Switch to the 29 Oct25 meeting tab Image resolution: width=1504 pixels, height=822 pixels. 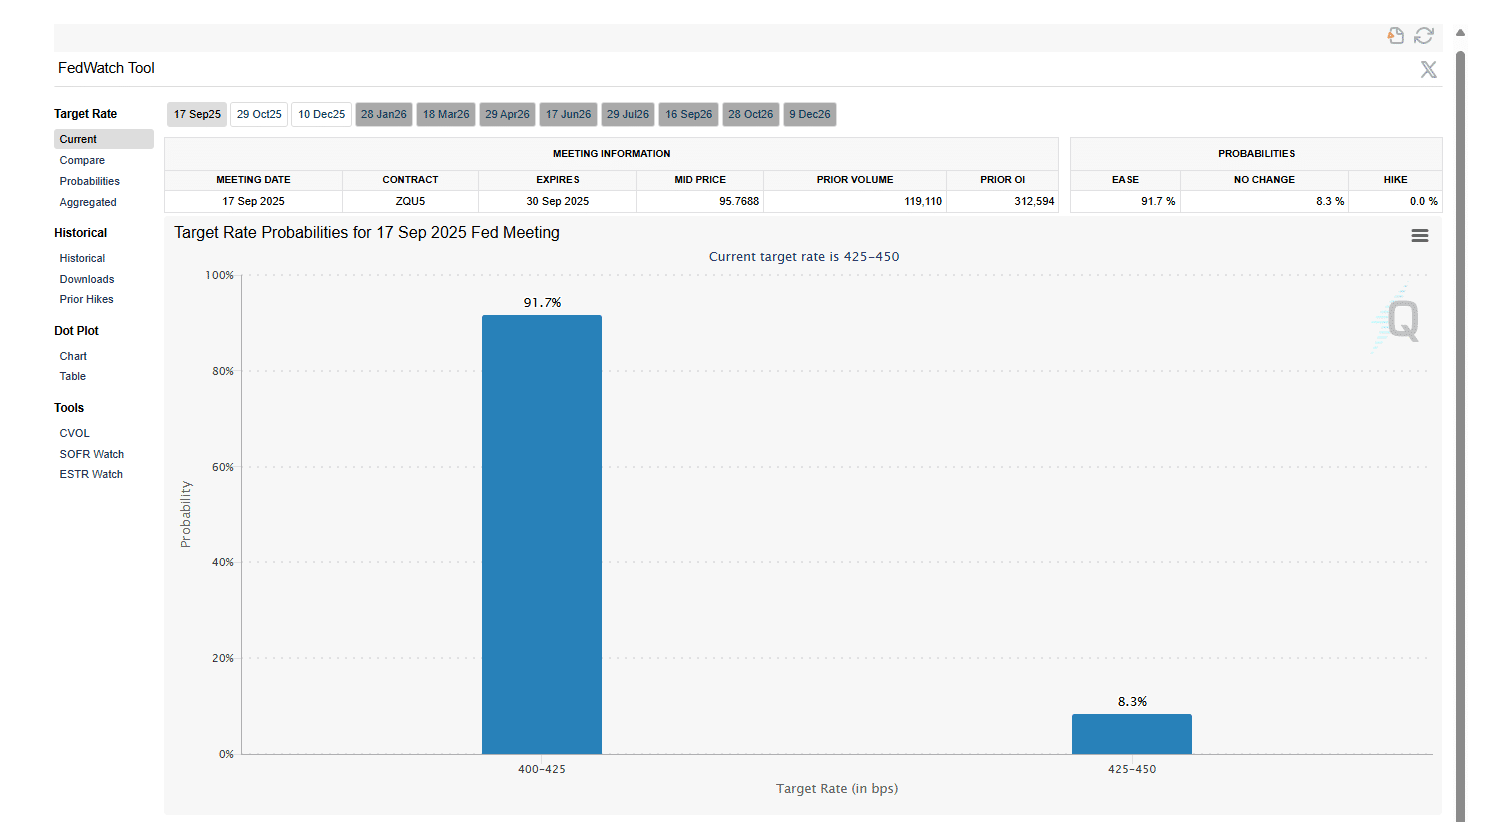point(259,114)
